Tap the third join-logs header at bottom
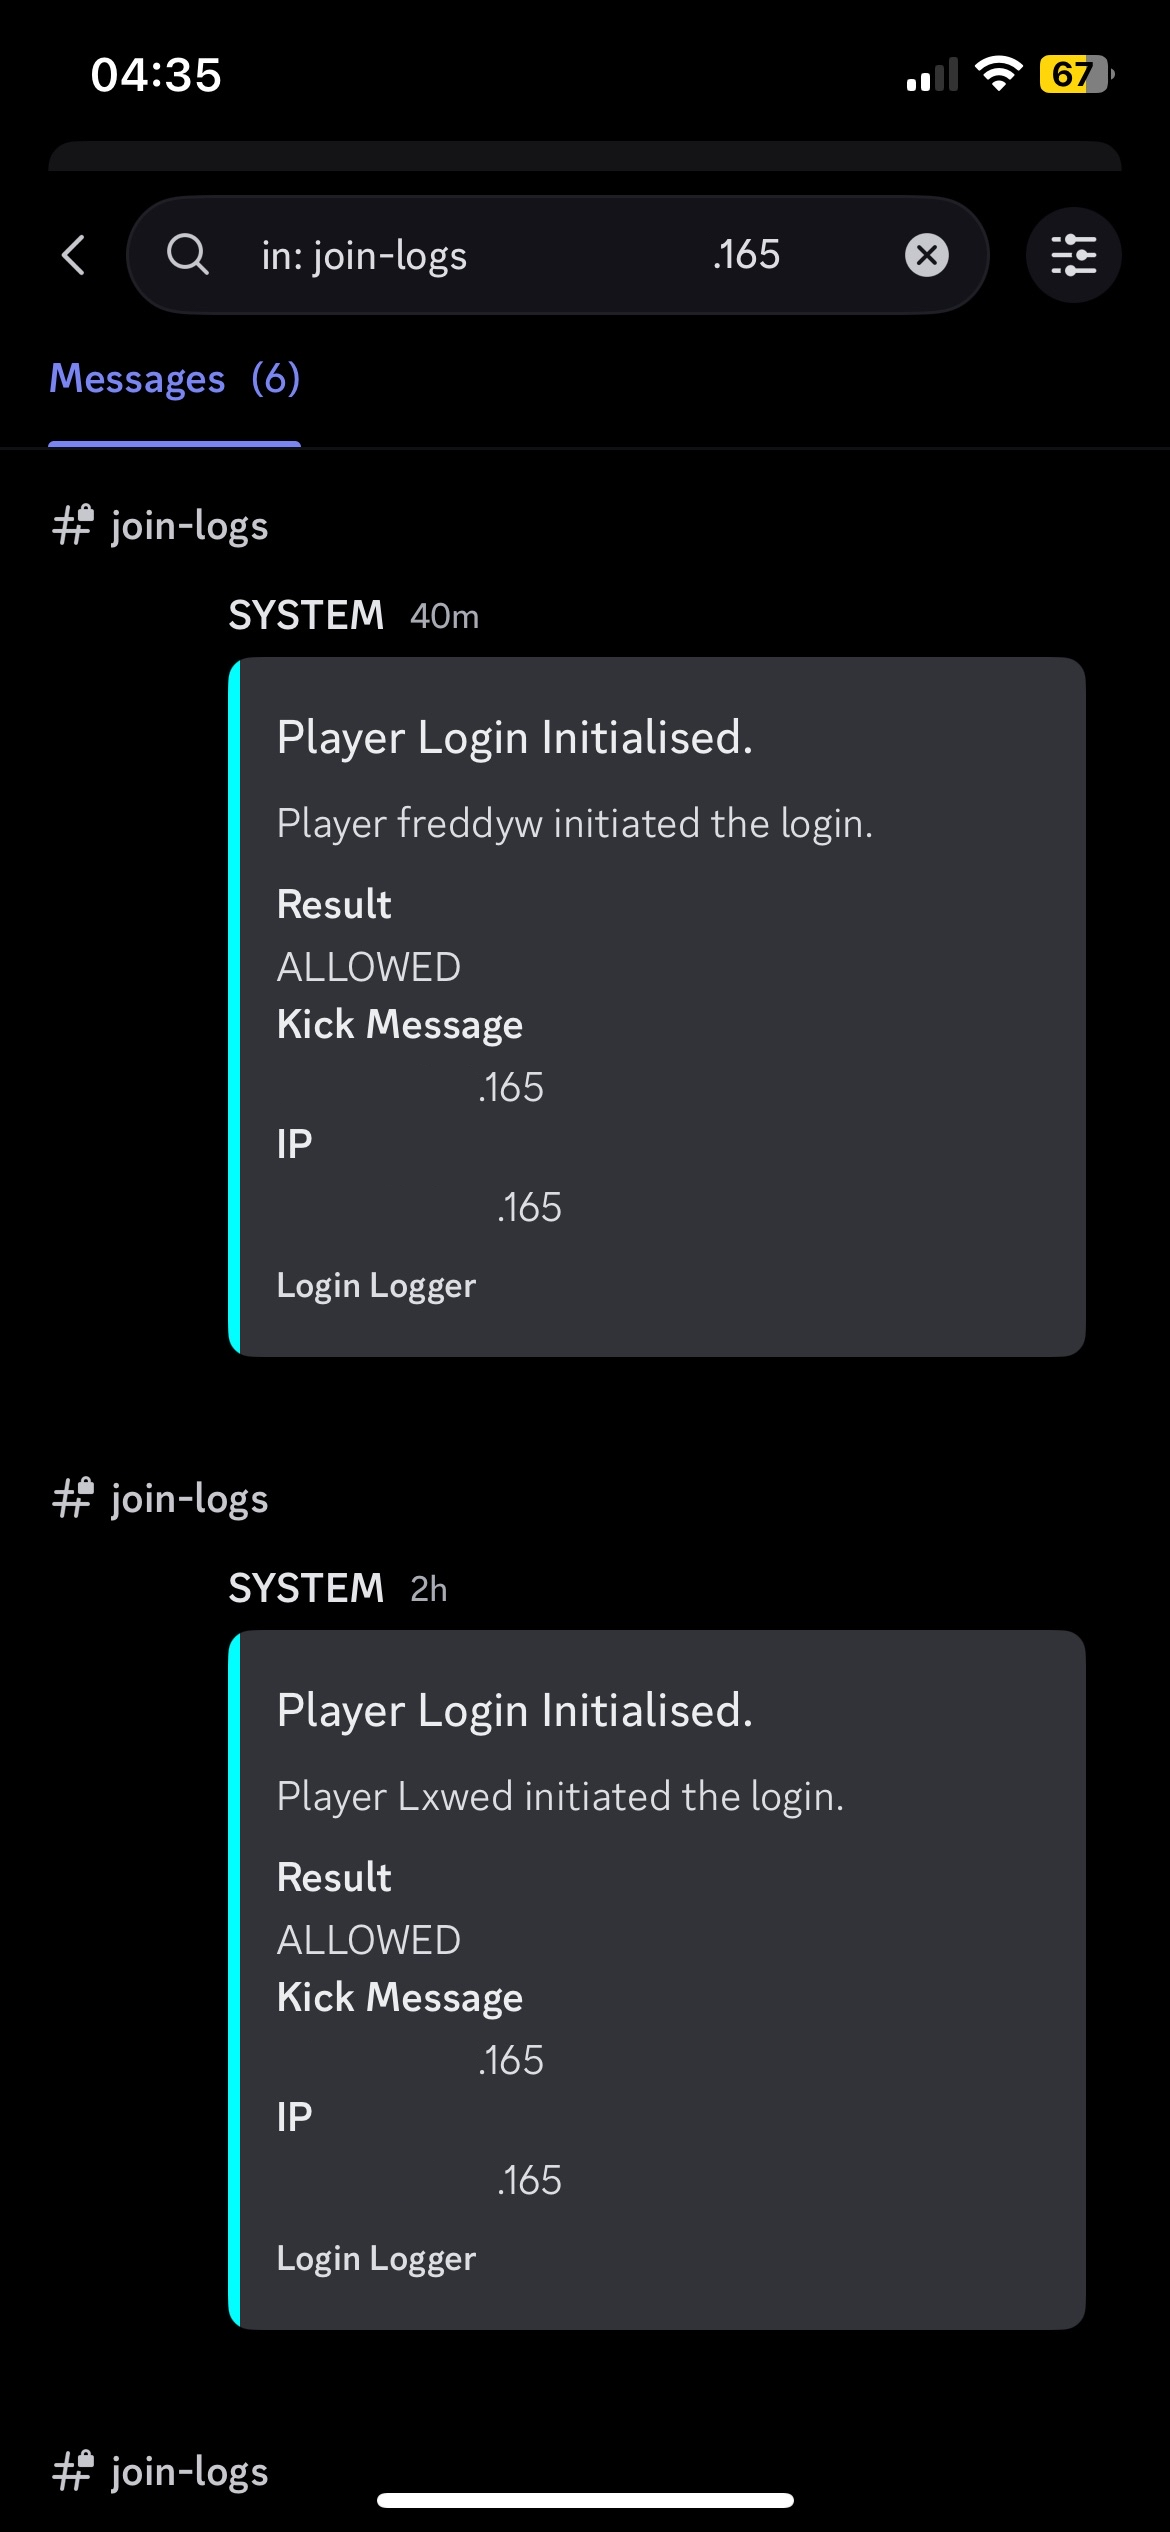 [160, 2471]
